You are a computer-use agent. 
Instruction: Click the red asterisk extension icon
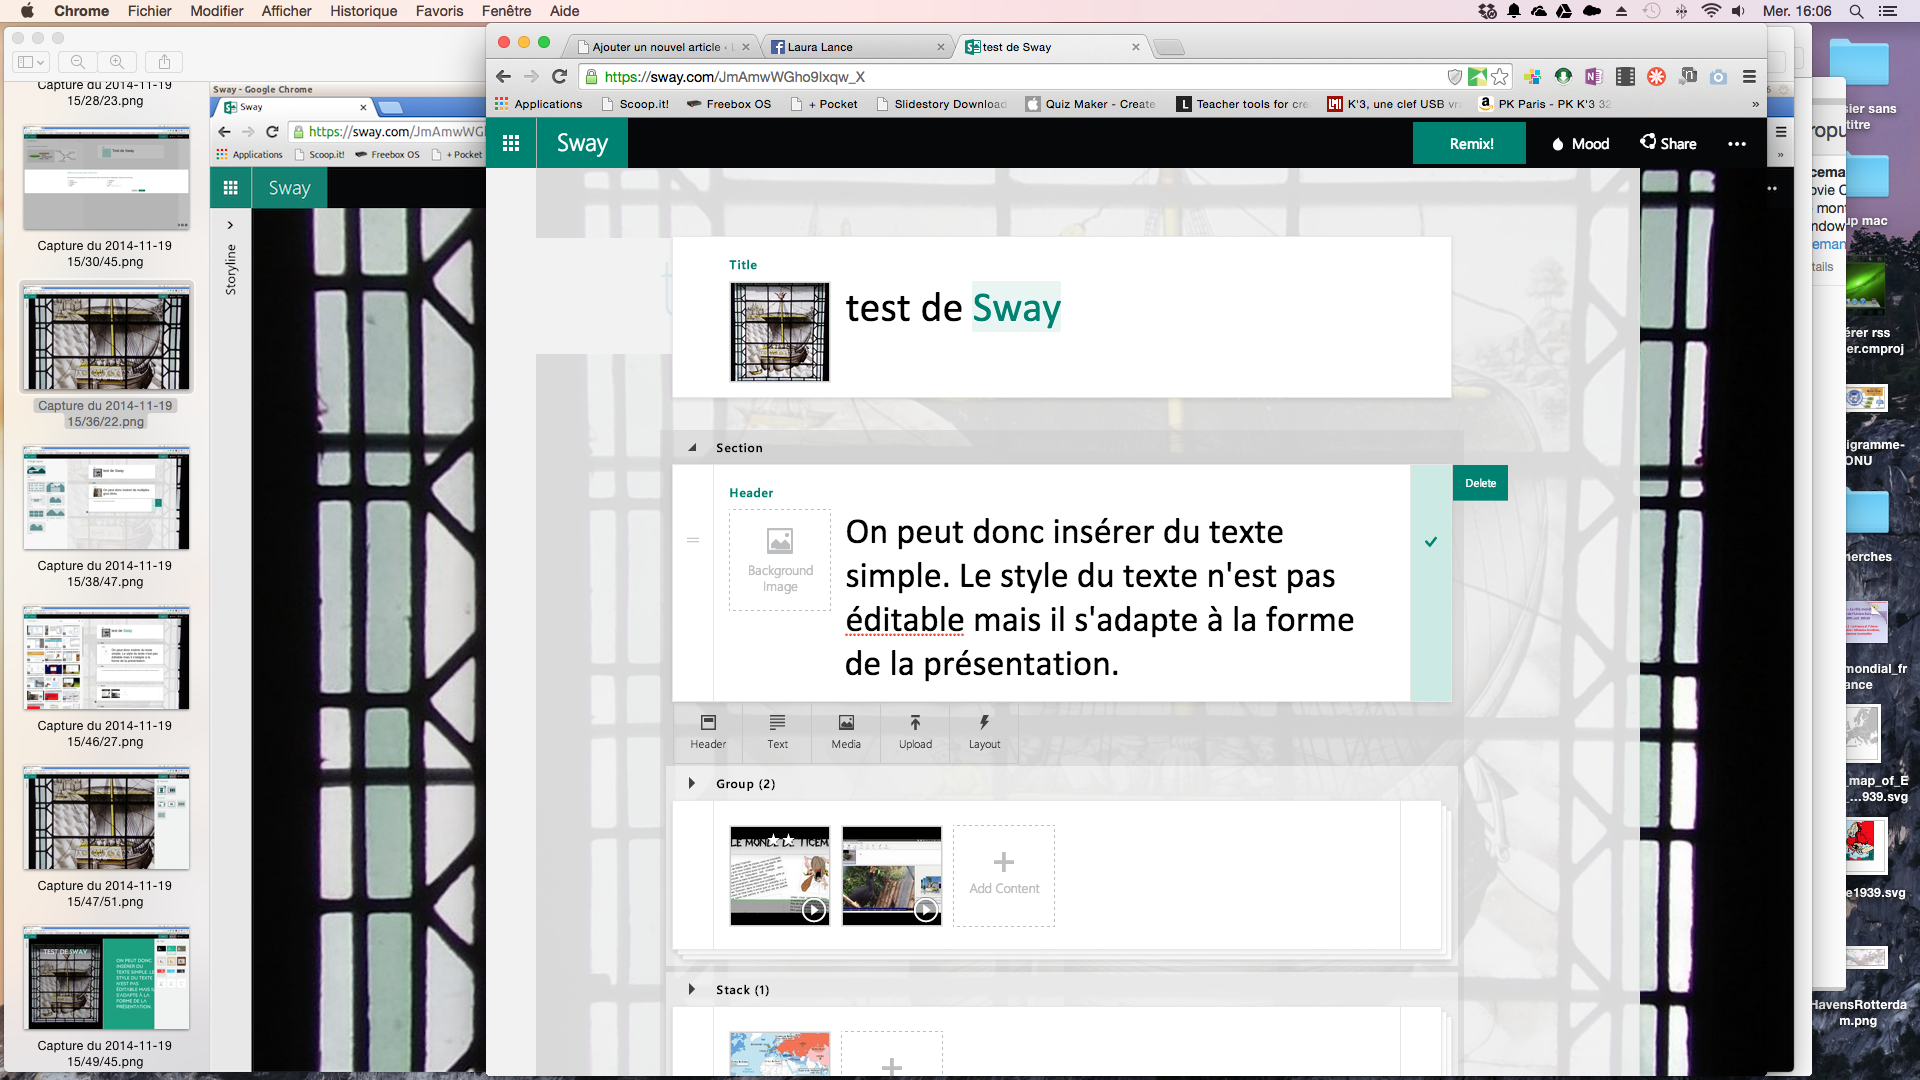click(x=1656, y=77)
